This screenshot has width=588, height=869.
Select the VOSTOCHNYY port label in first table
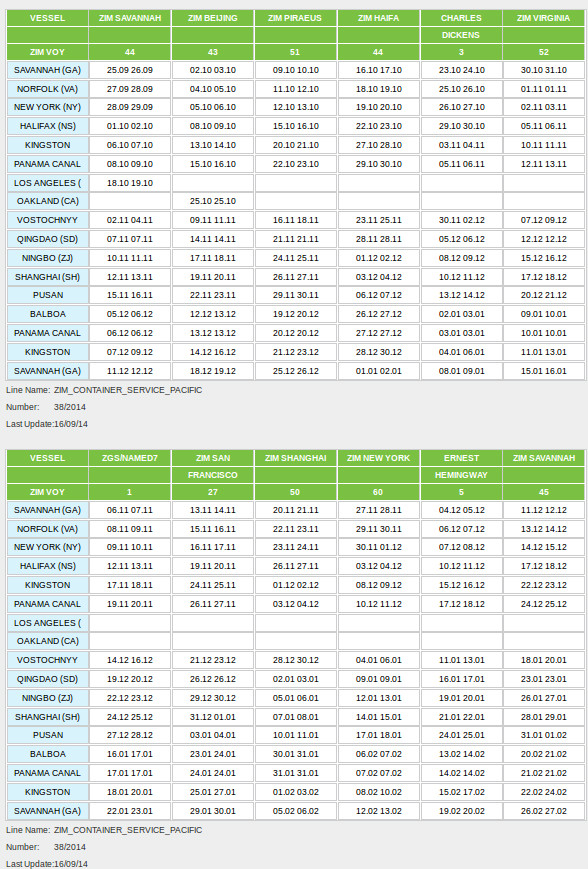click(47, 220)
